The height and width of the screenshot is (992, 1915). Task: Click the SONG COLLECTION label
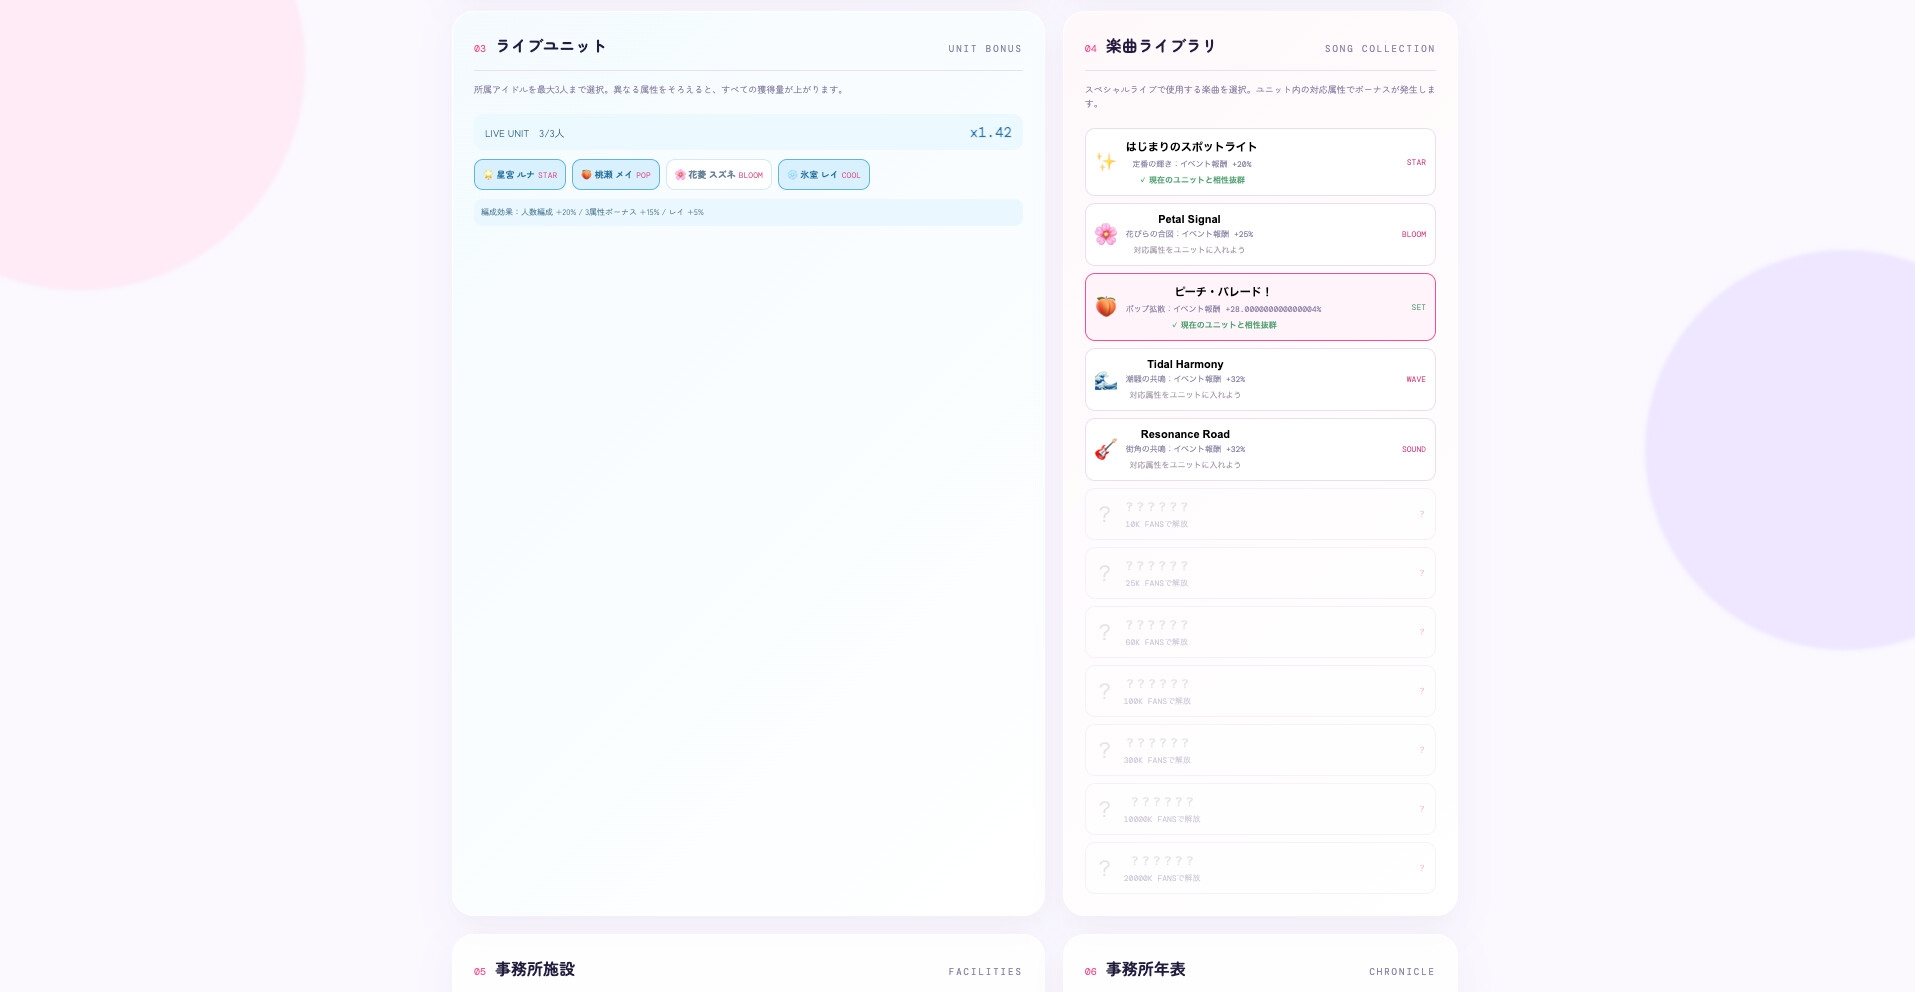1380,48
